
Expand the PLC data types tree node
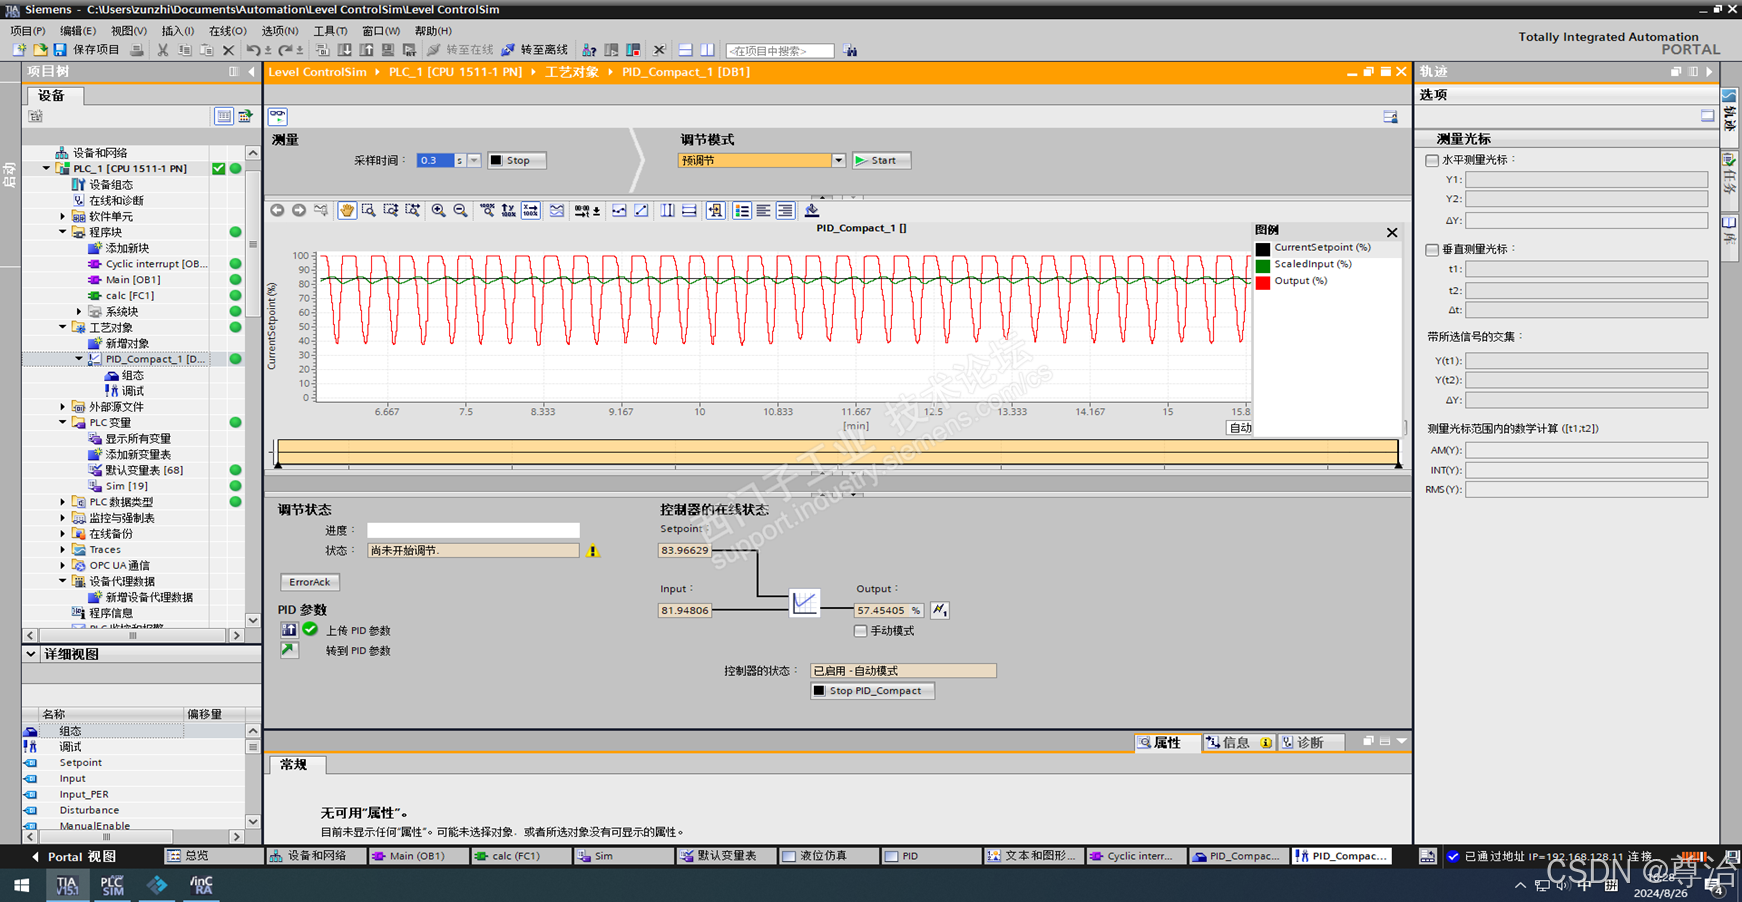click(x=63, y=502)
